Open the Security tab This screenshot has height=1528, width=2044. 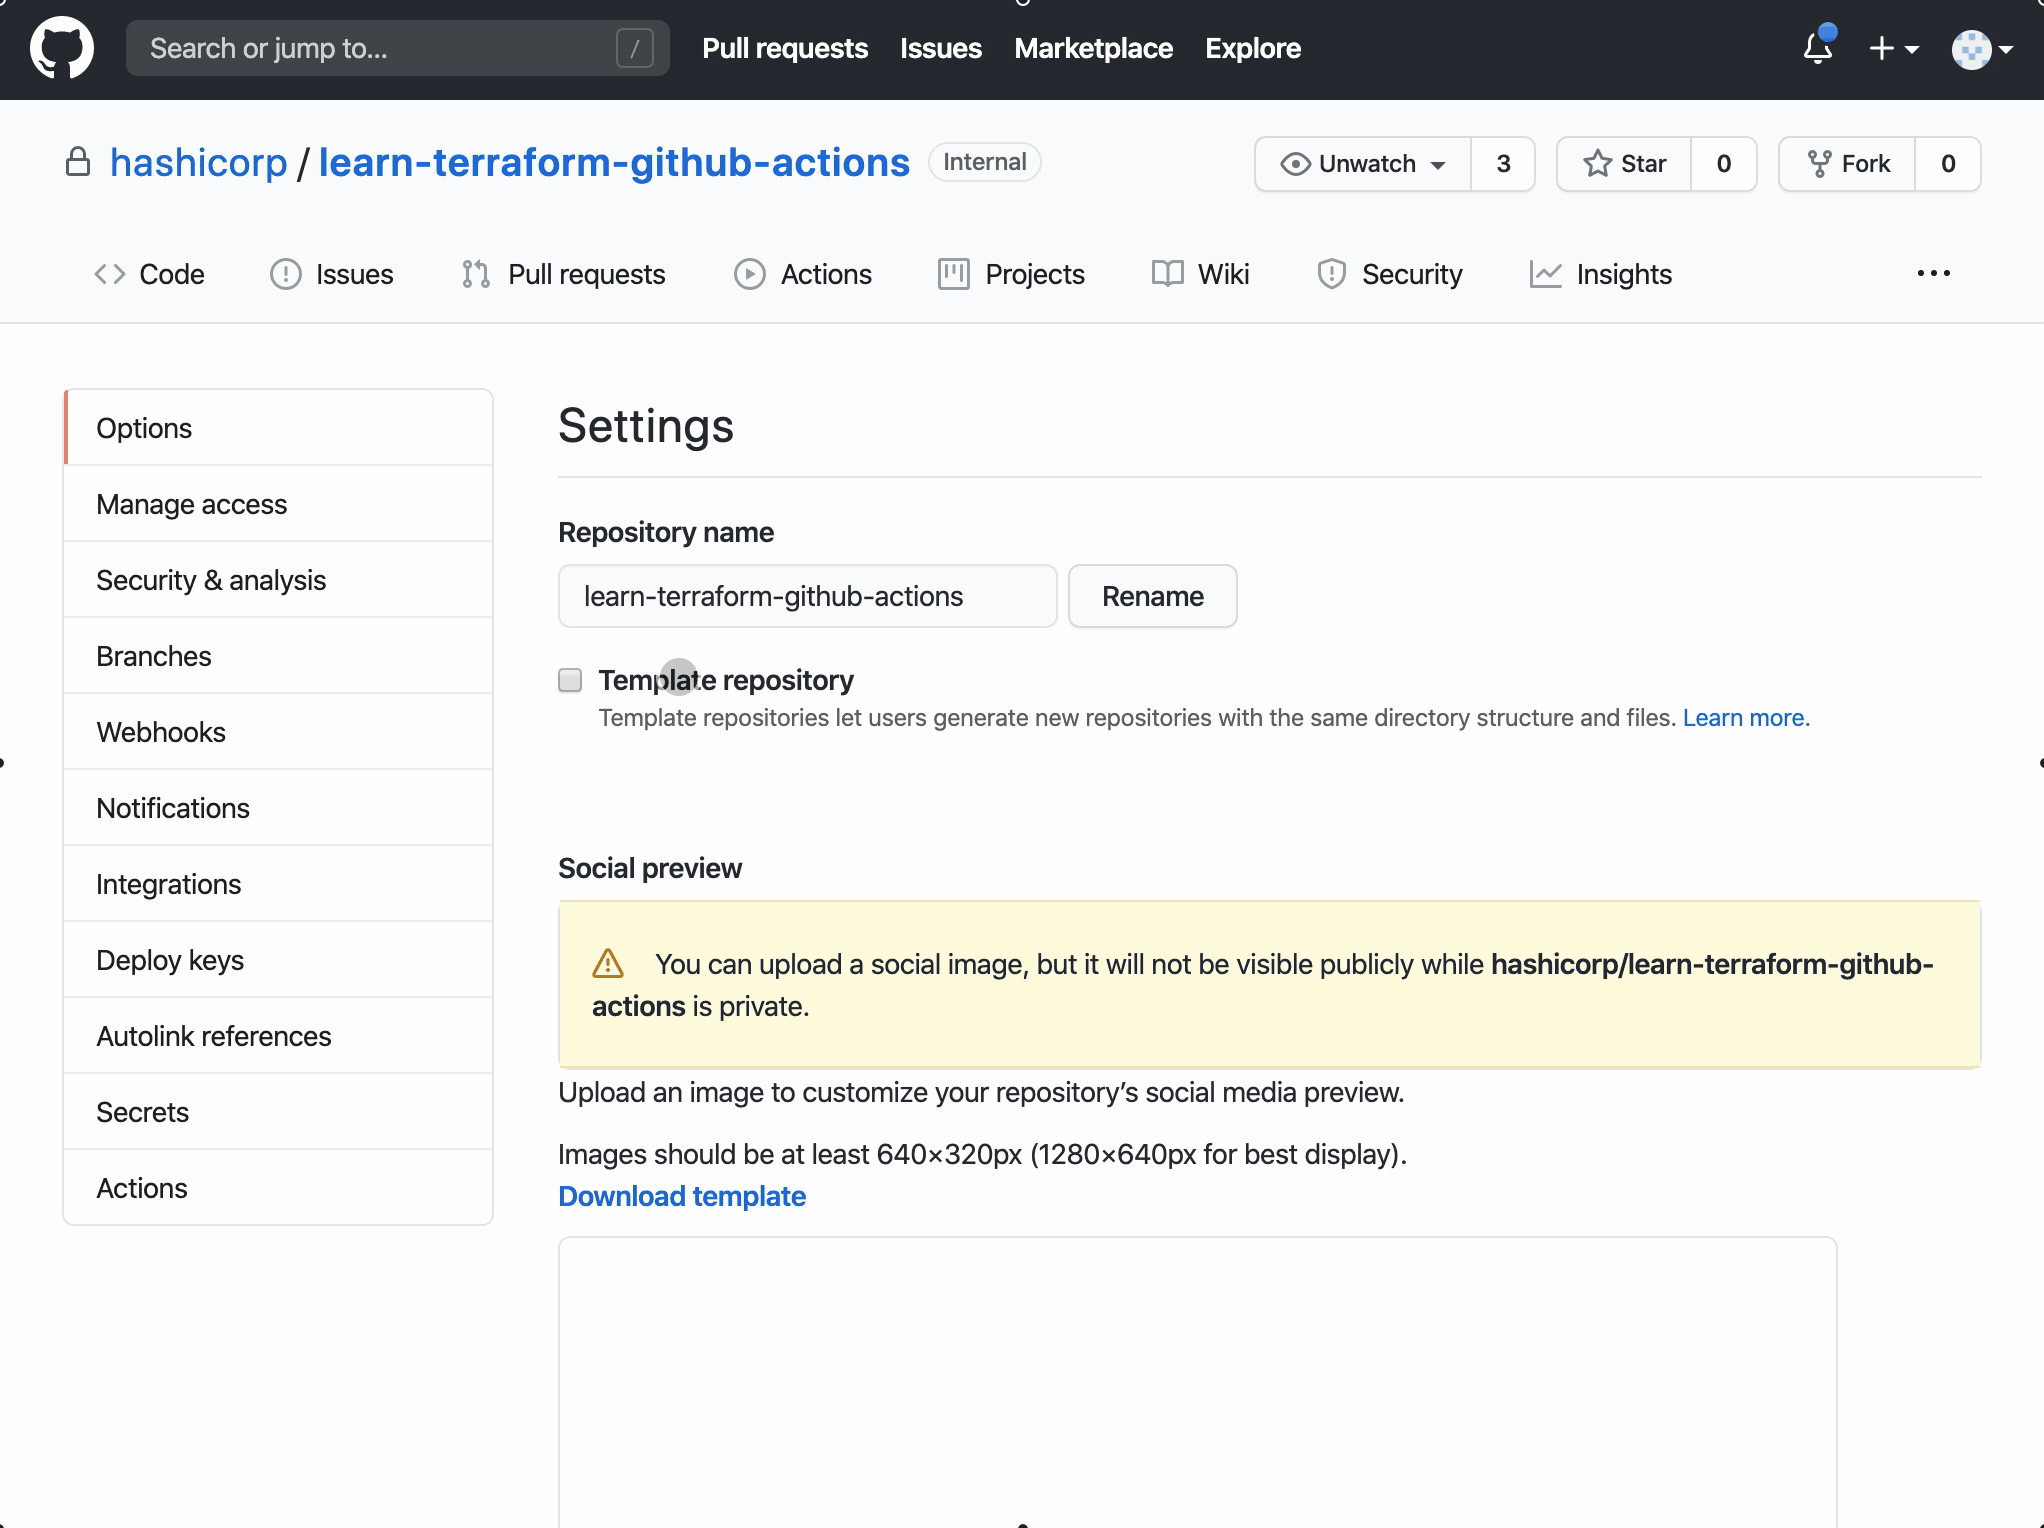point(1390,274)
